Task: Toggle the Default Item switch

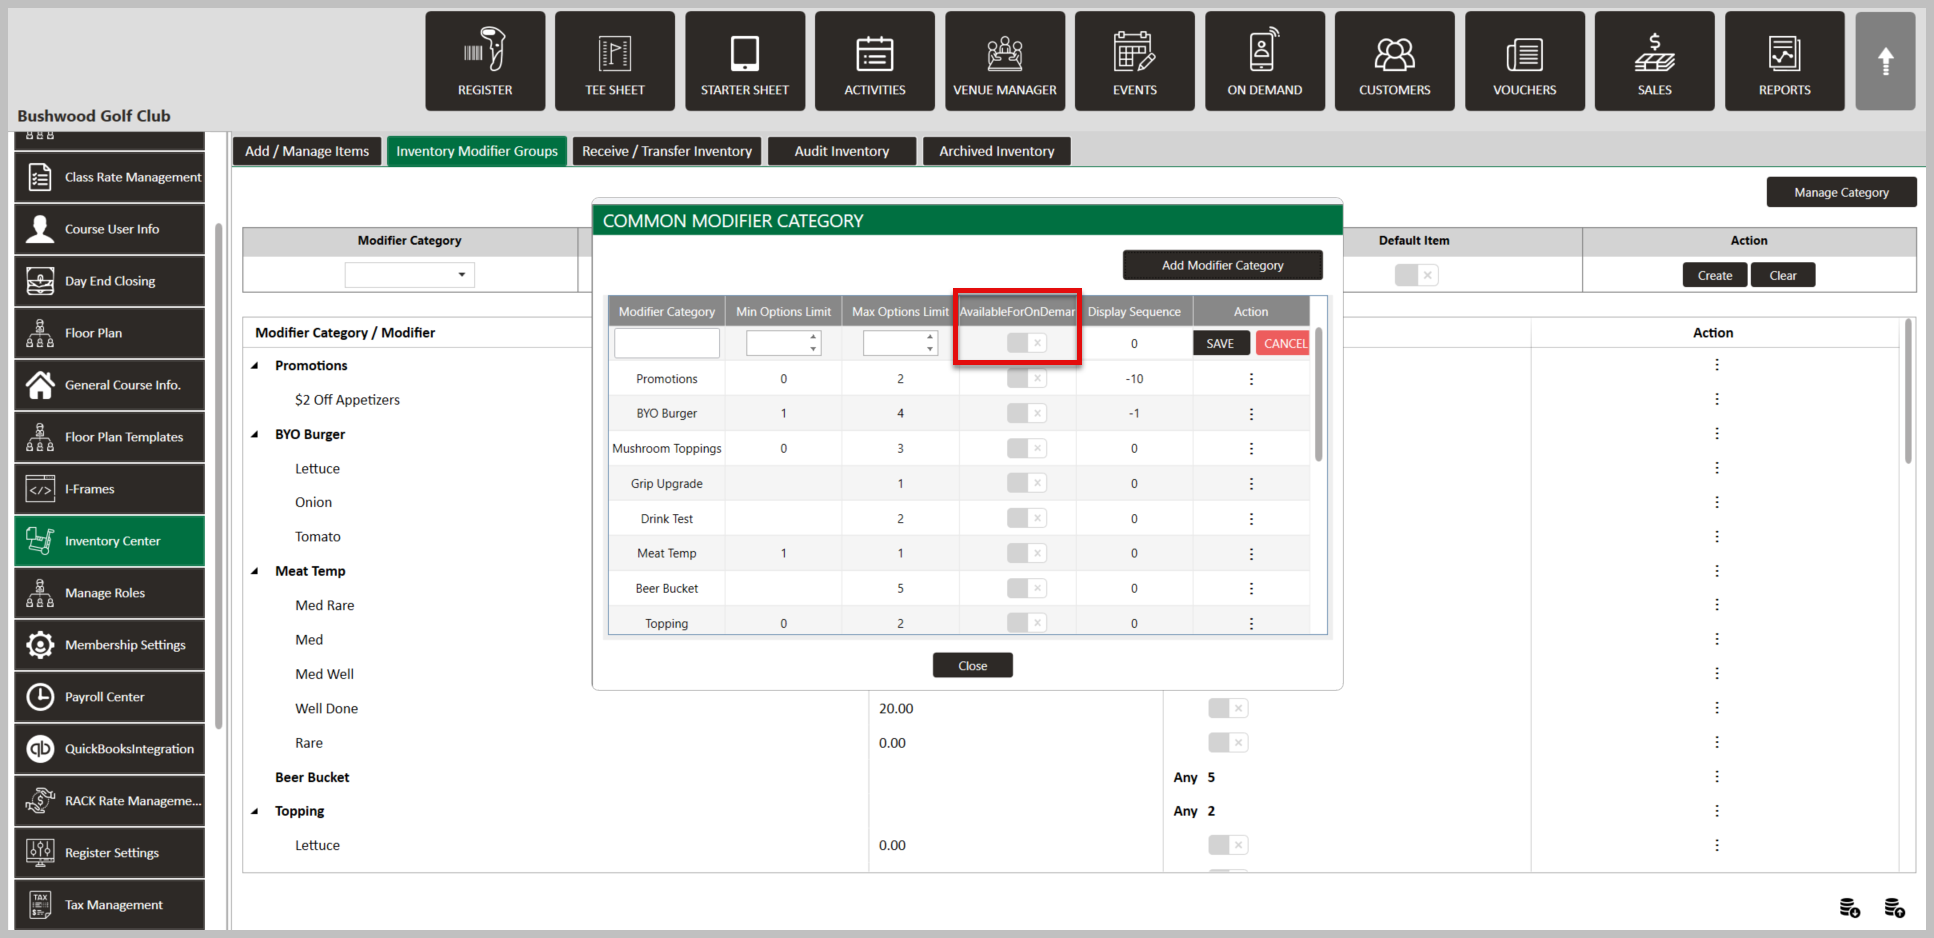Action: 1417,275
